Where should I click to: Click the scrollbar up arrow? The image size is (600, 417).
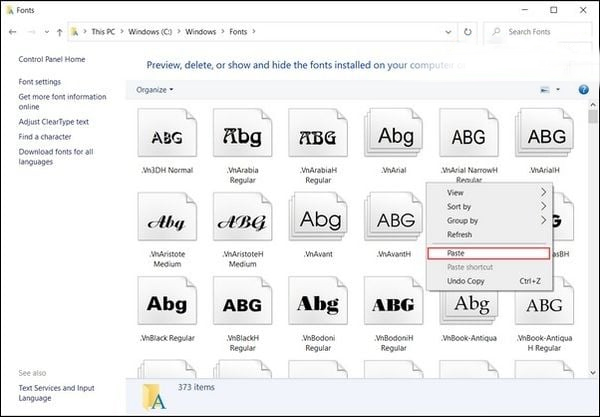(x=593, y=104)
